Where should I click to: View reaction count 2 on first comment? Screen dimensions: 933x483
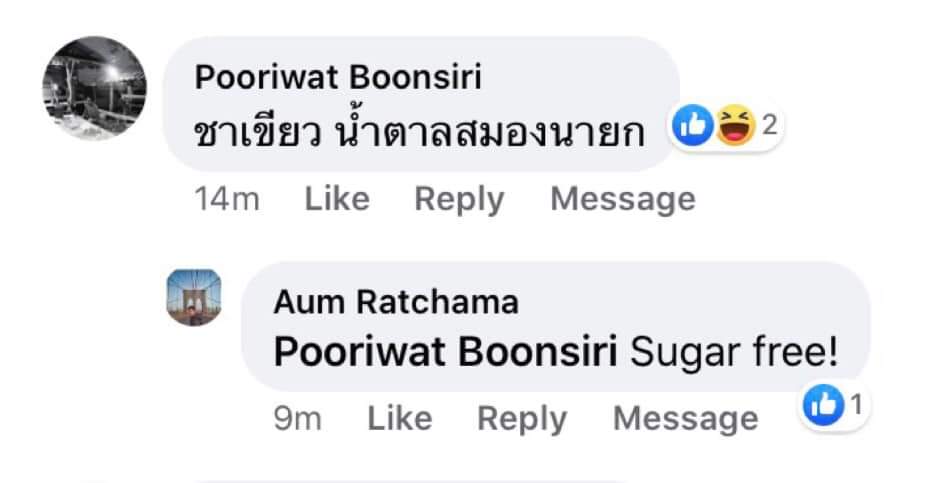pos(770,126)
